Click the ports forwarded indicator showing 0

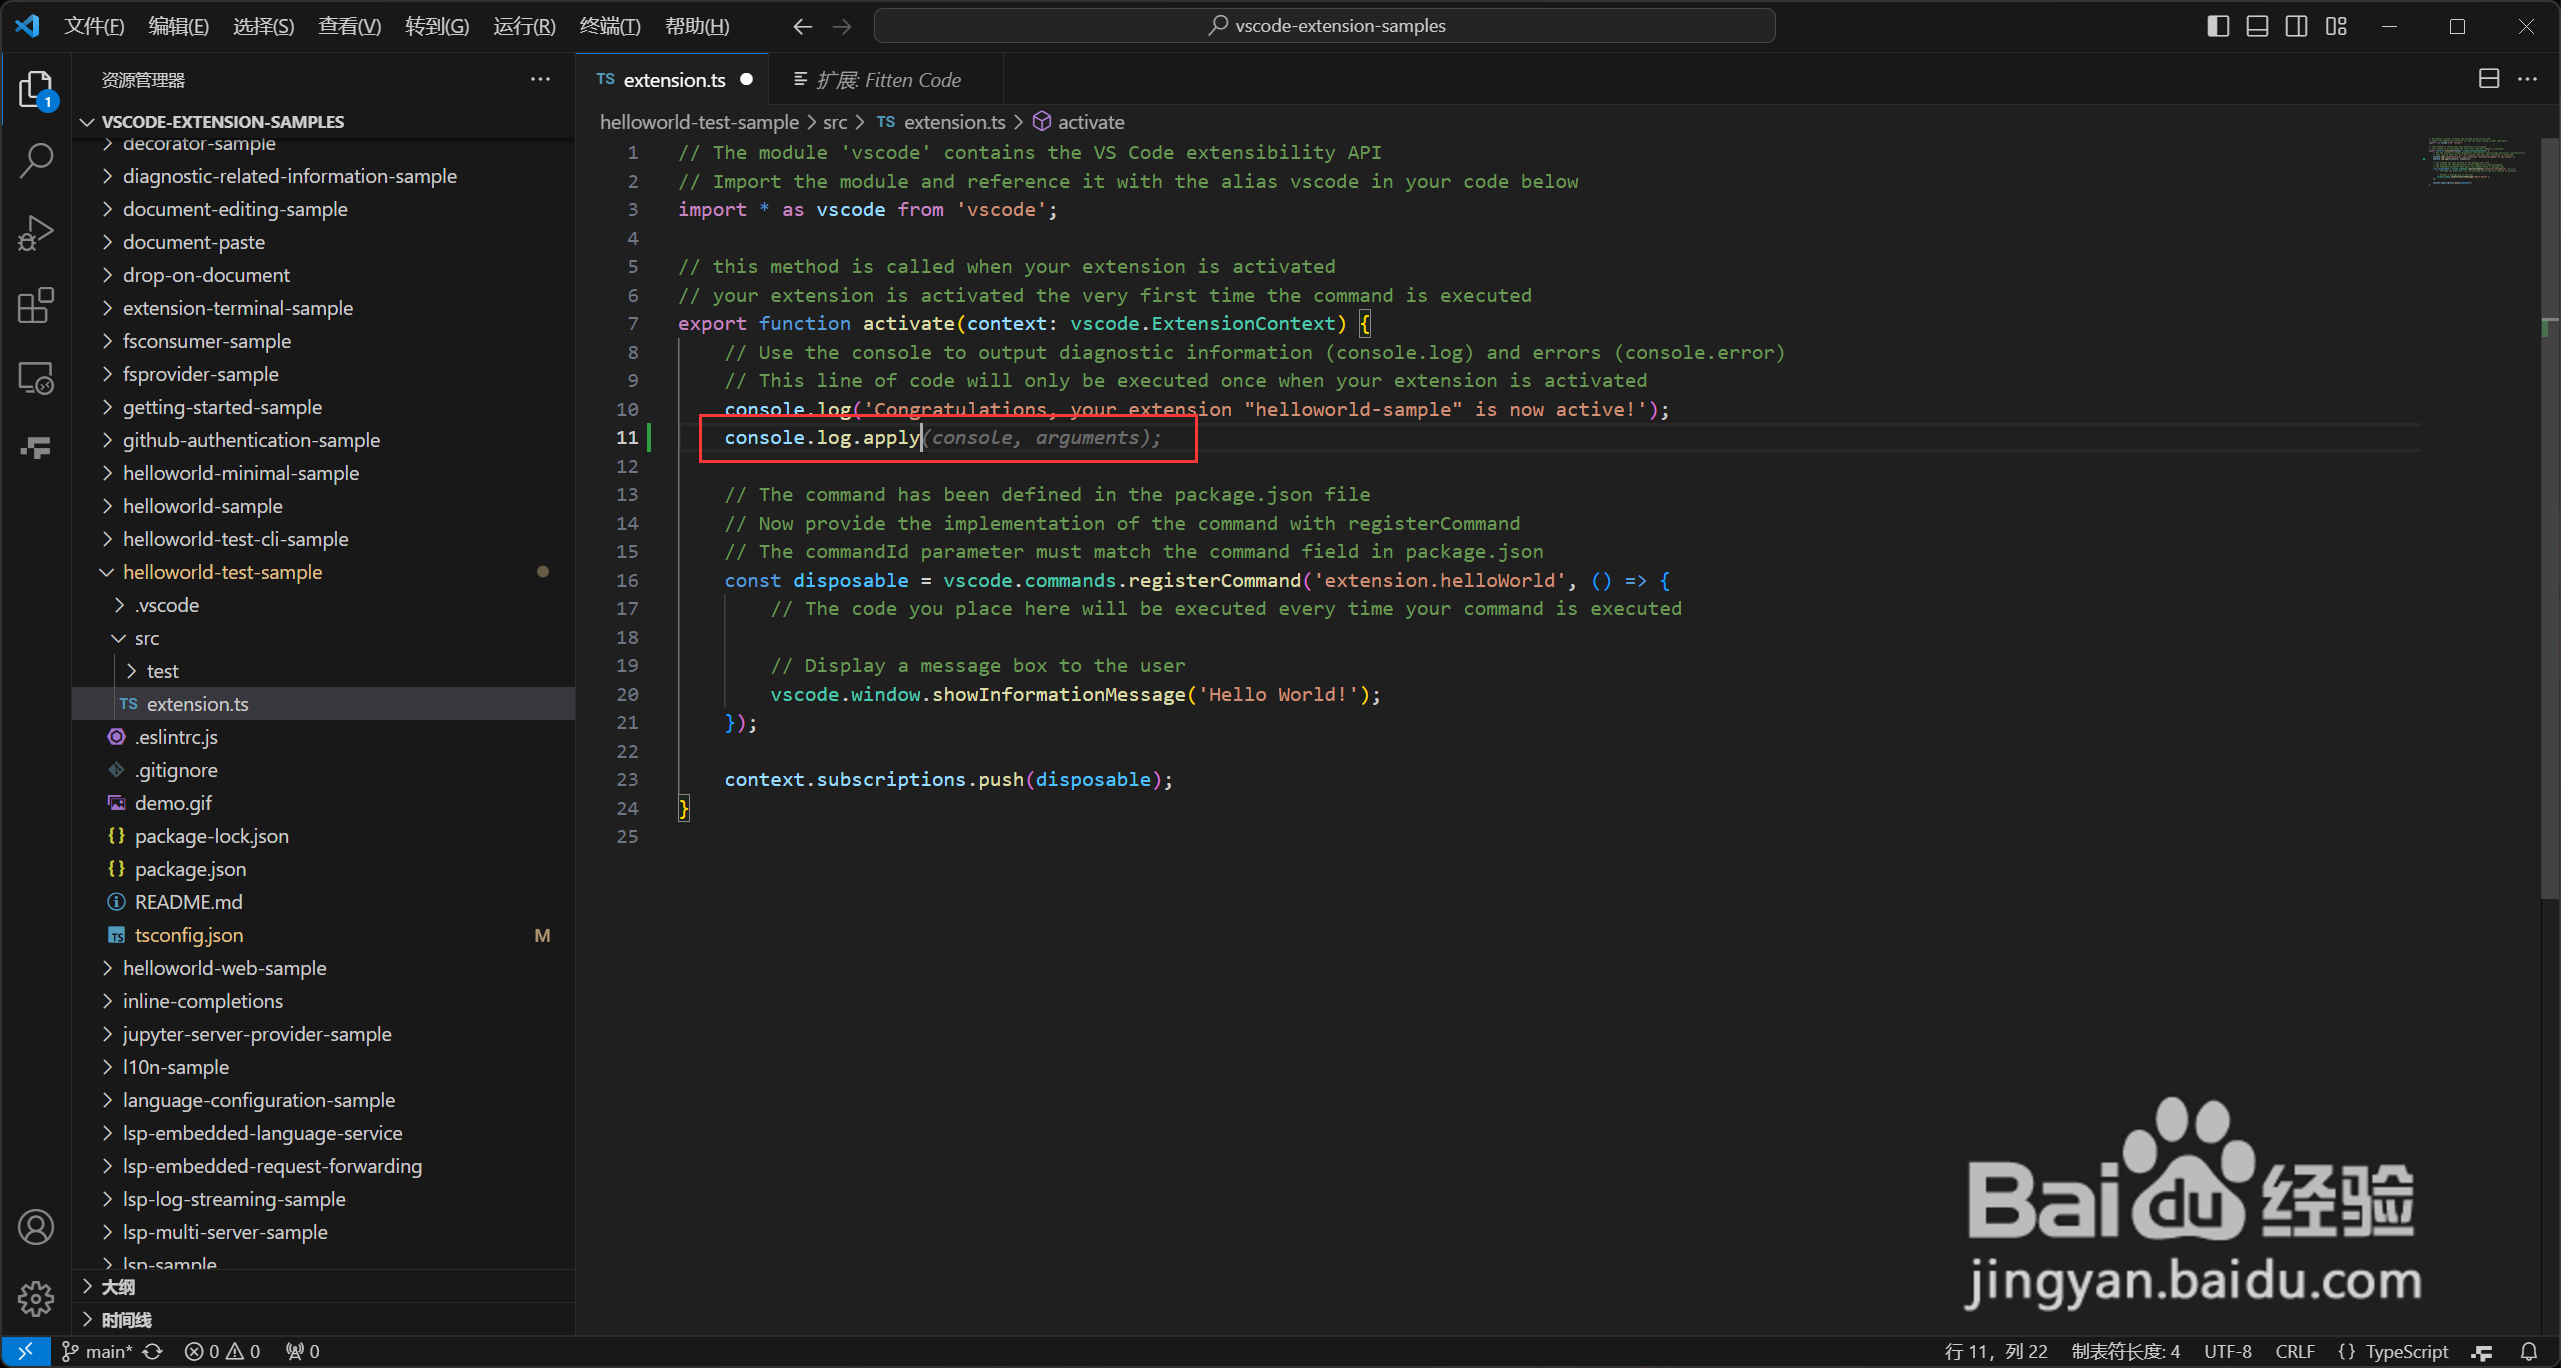tap(303, 1351)
